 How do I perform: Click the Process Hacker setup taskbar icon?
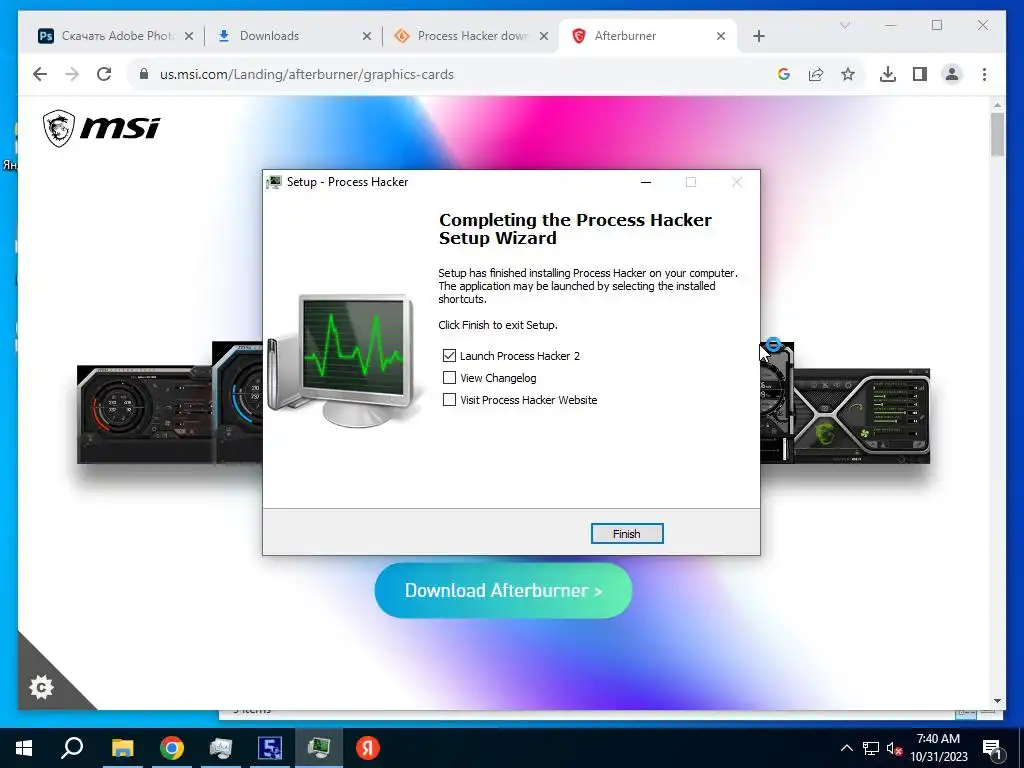click(x=319, y=748)
